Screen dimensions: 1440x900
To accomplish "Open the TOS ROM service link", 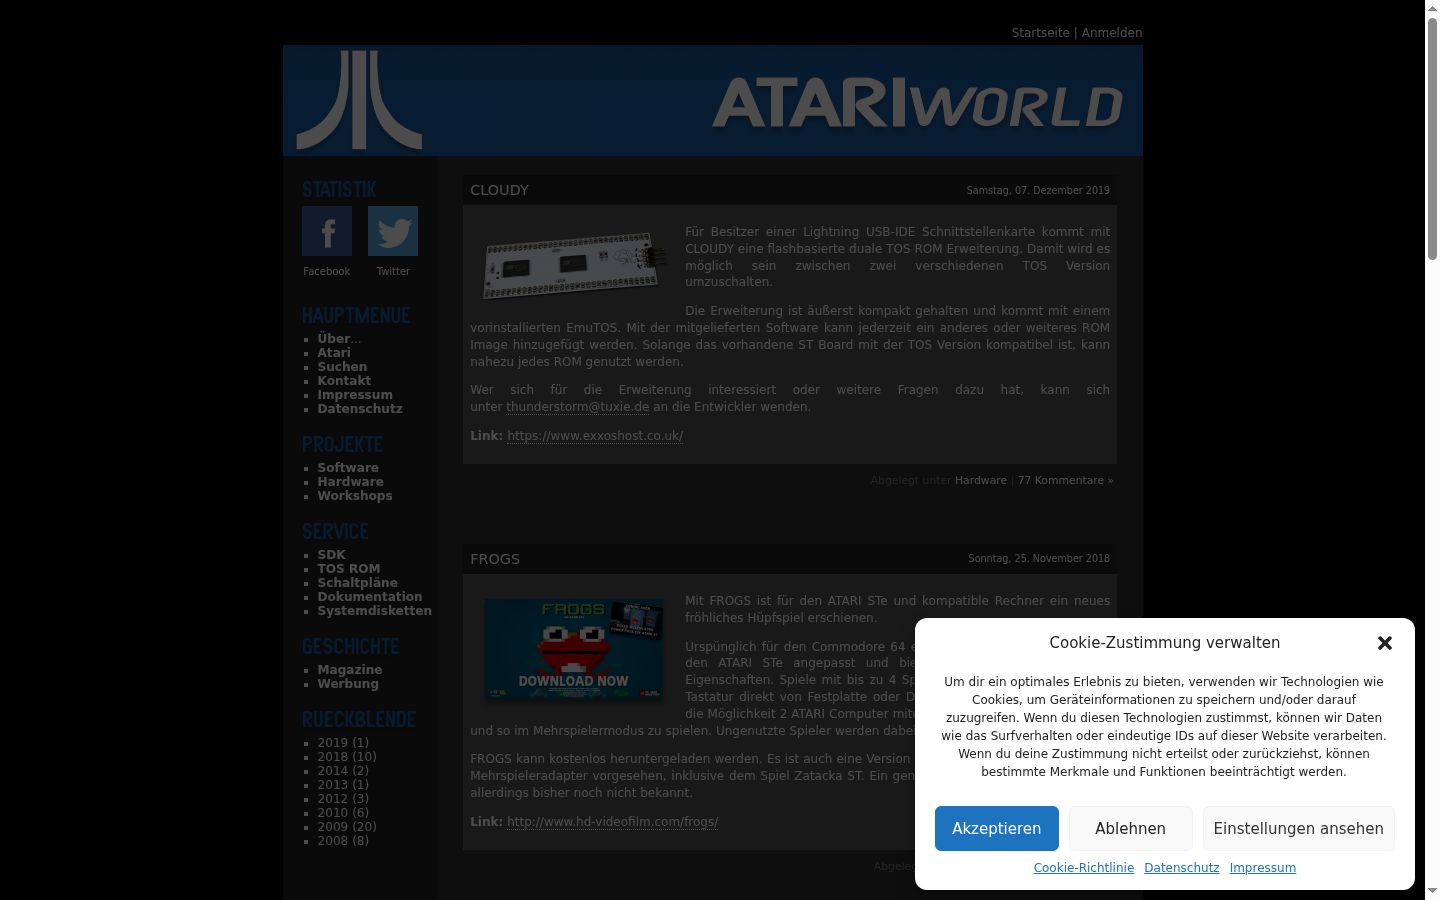I will point(349,569).
